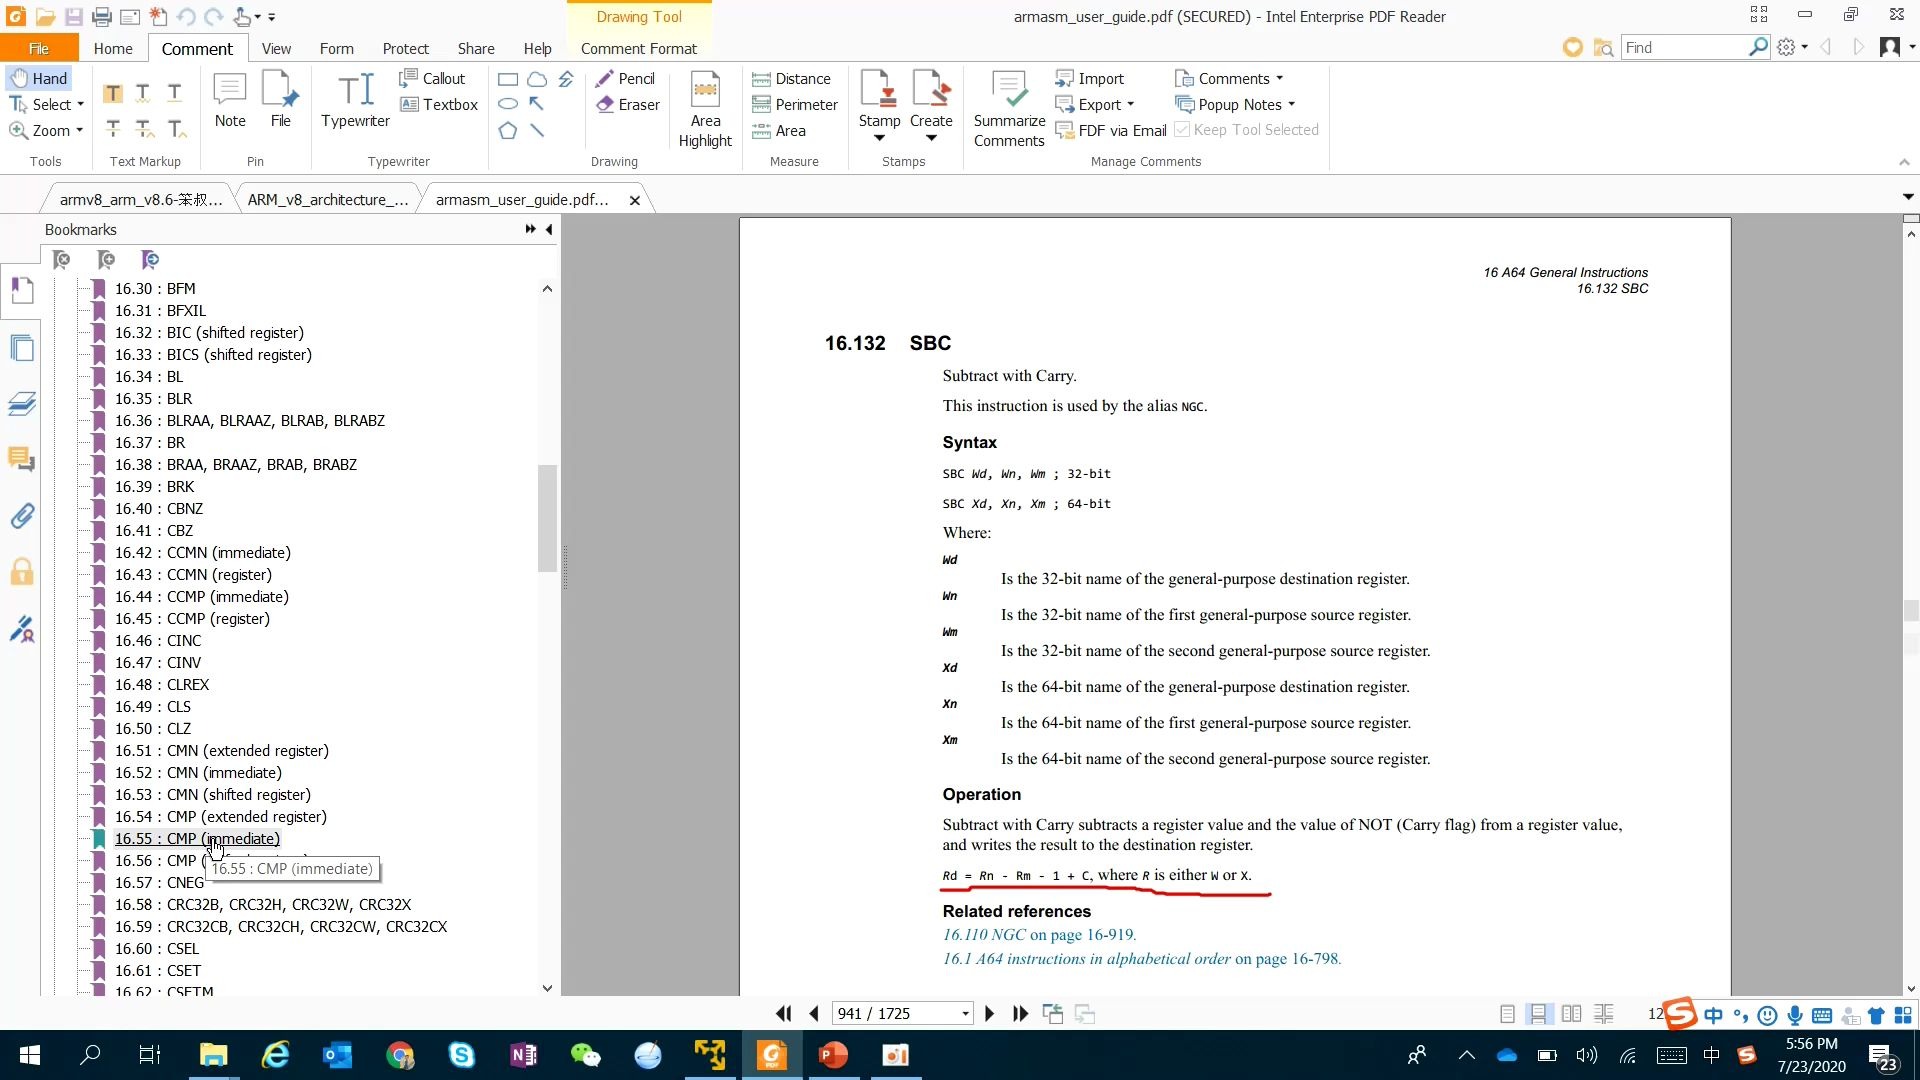Open the Summarize Comments tool

click(x=1009, y=110)
